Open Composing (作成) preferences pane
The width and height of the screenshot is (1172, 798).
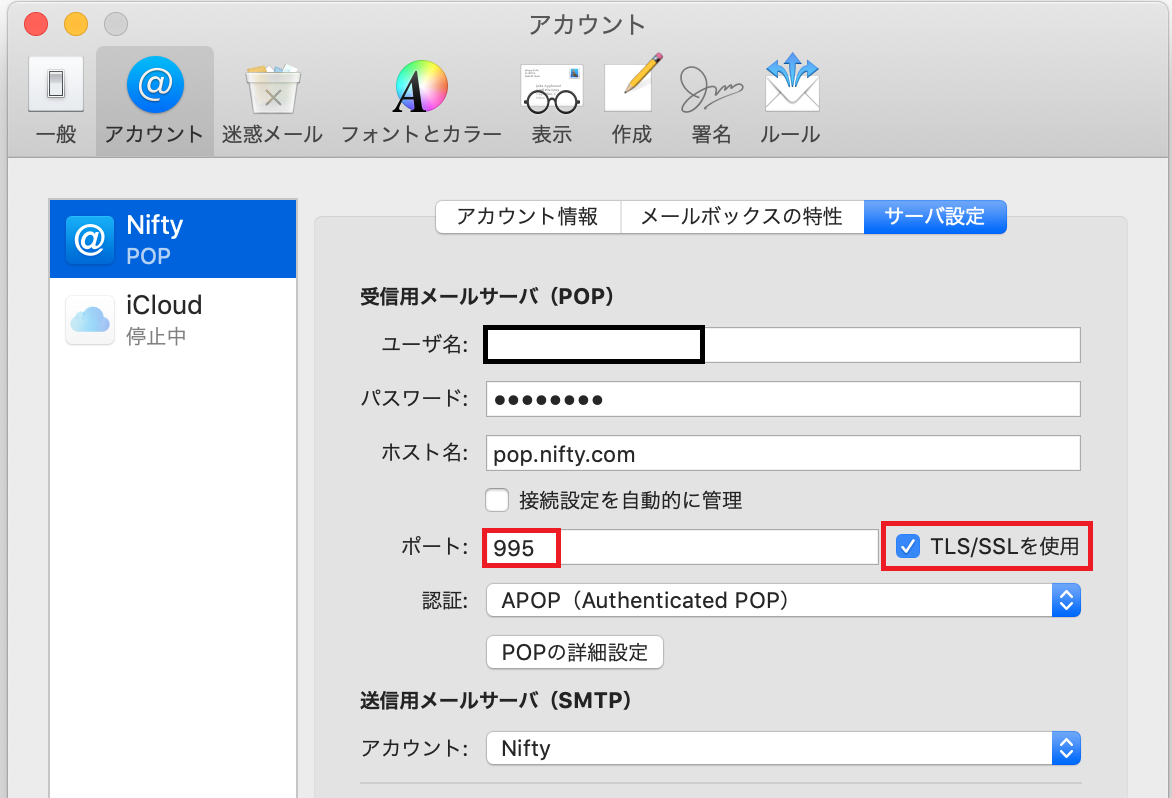point(631,100)
